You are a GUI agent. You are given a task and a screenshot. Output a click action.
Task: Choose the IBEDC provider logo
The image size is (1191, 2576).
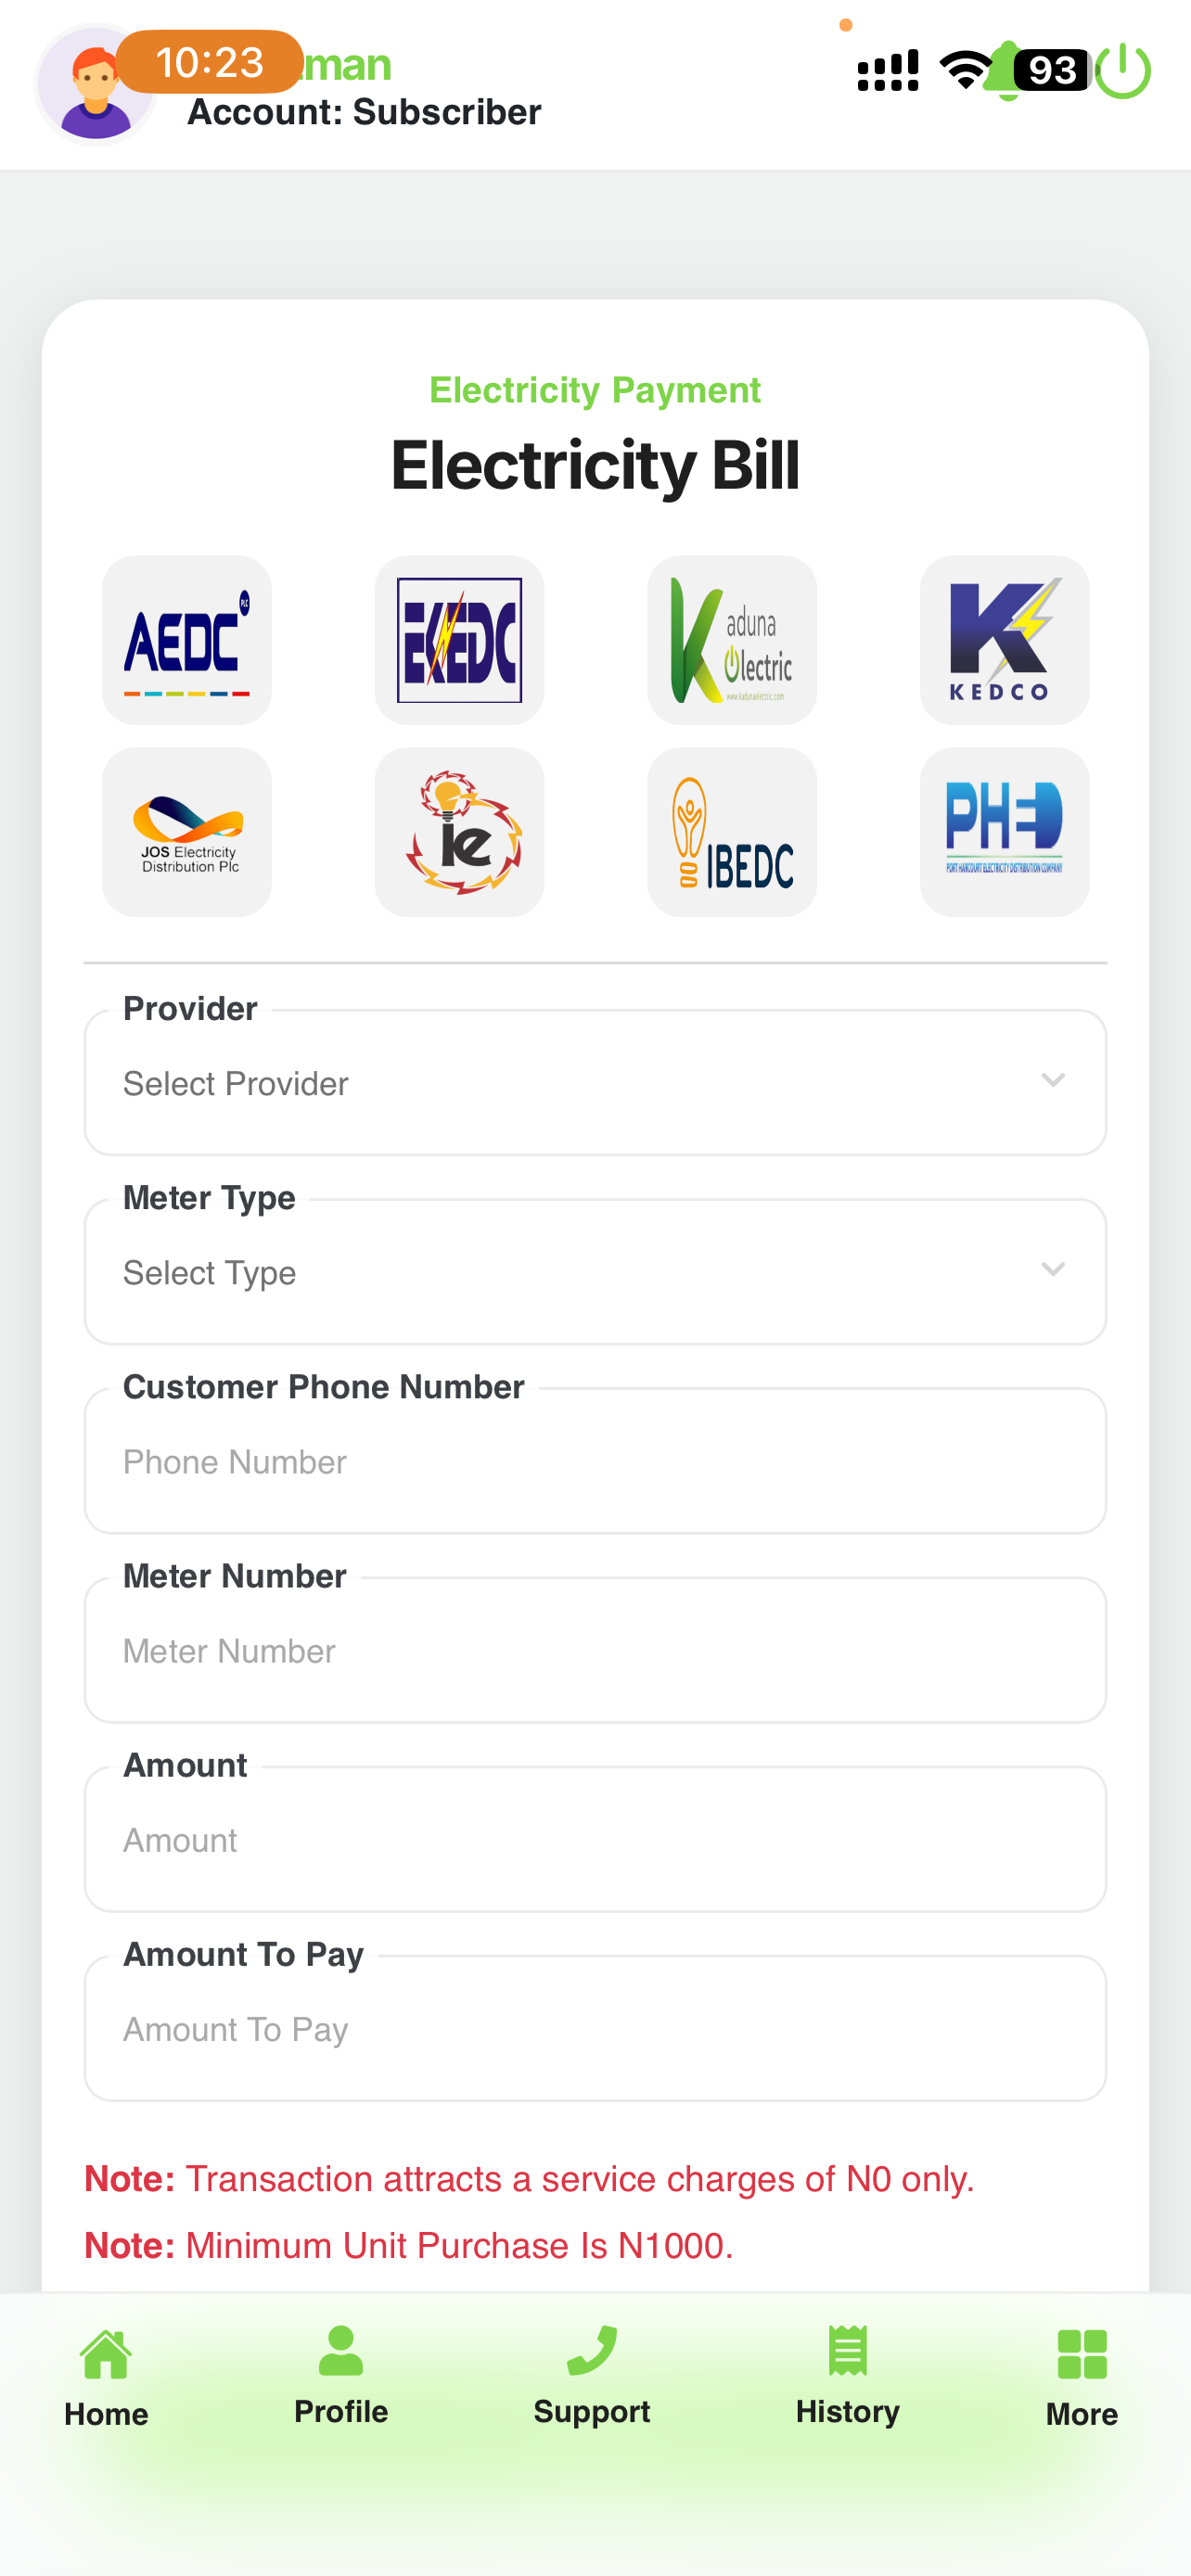[732, 832]
